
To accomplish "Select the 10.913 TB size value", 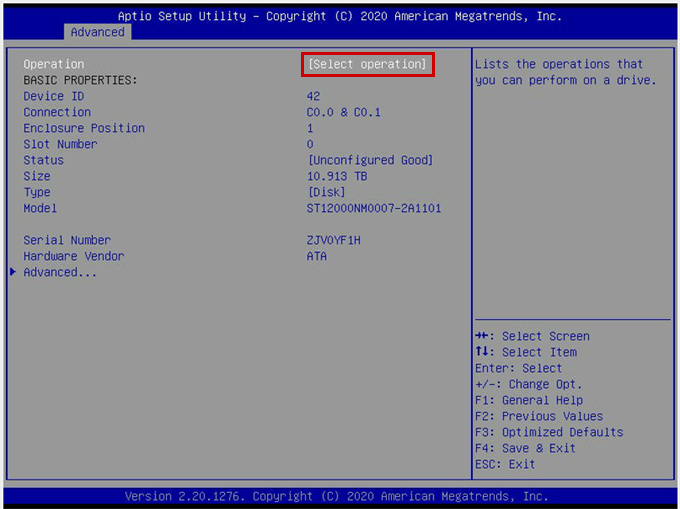I will pyautogui.click(x=336, y=176).
